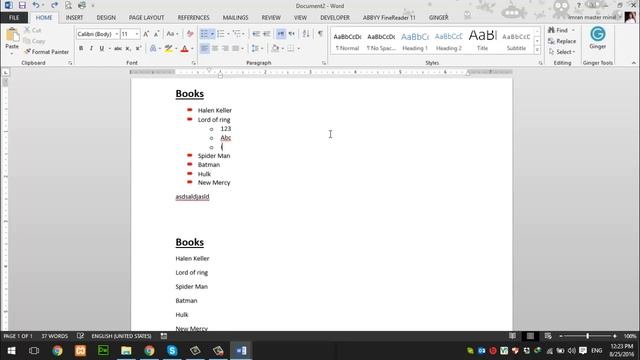640x360 pixels.
Task: Switch to Read Mode view in status bar
Action: [x=512, y=336]
